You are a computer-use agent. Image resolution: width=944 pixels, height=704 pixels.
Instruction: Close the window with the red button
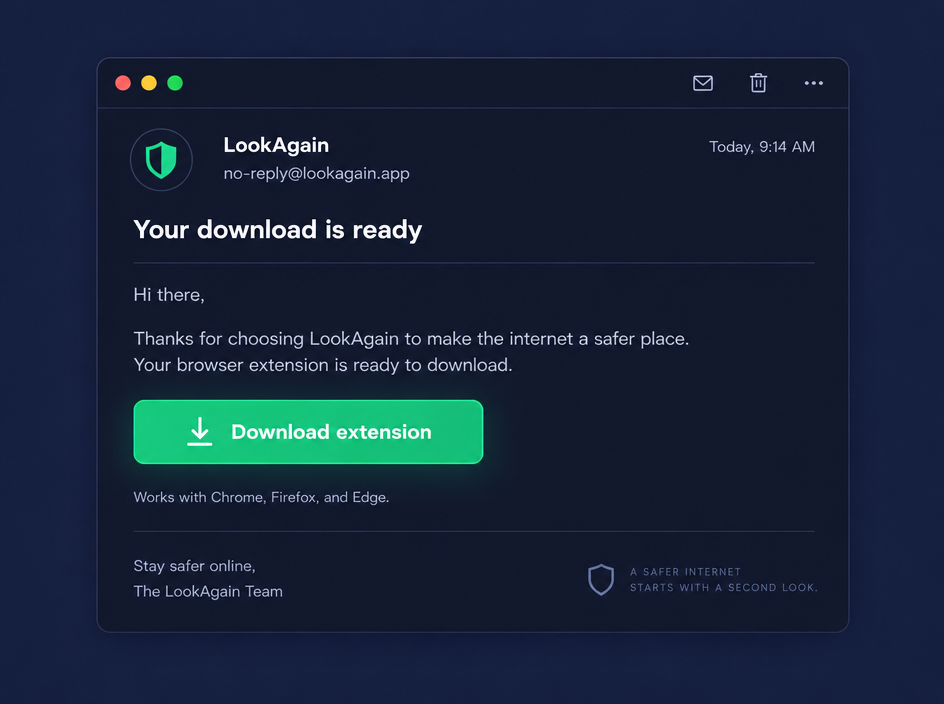coord(123,83)
